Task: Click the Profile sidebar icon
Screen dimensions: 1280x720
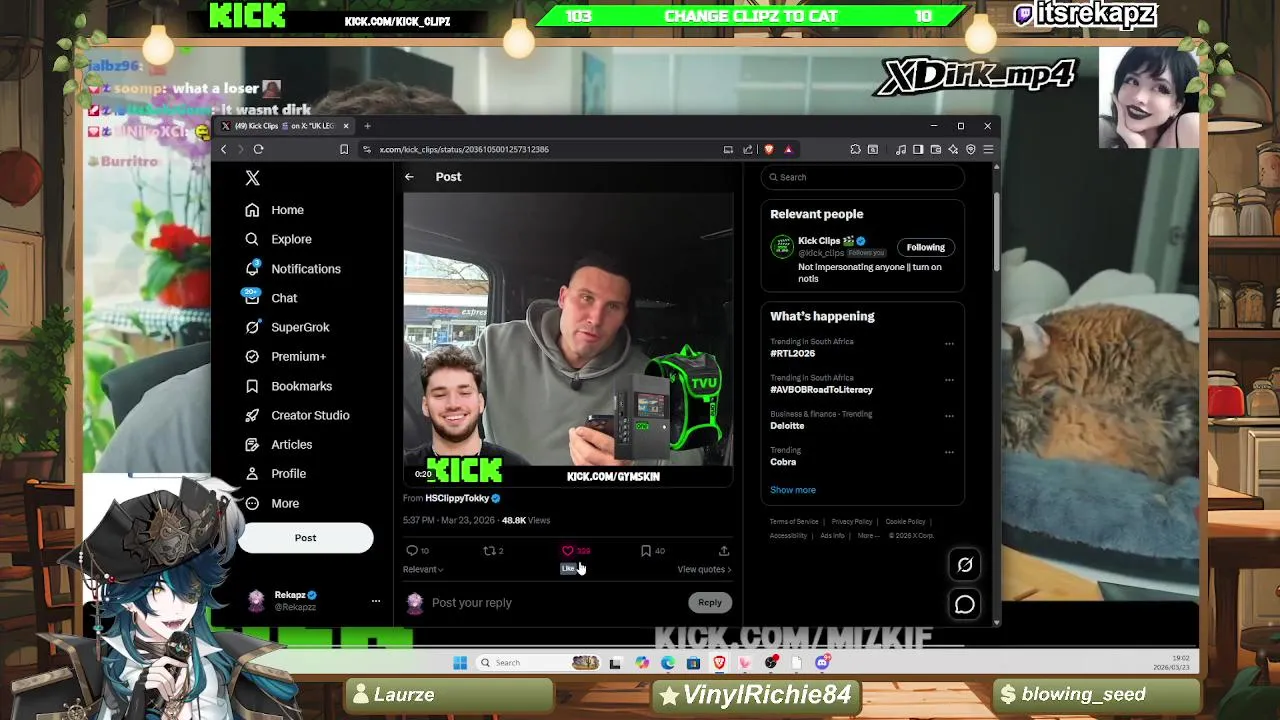Action: 252,474
